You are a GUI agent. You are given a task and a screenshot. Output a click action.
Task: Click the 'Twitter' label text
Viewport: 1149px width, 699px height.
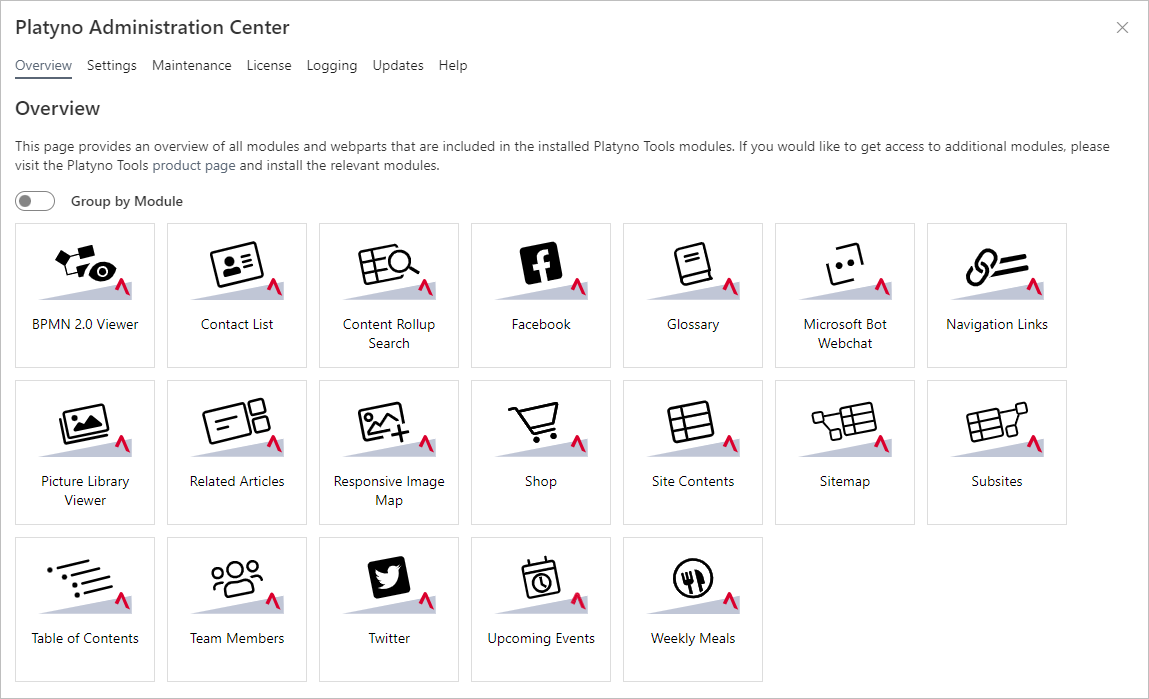389,638
